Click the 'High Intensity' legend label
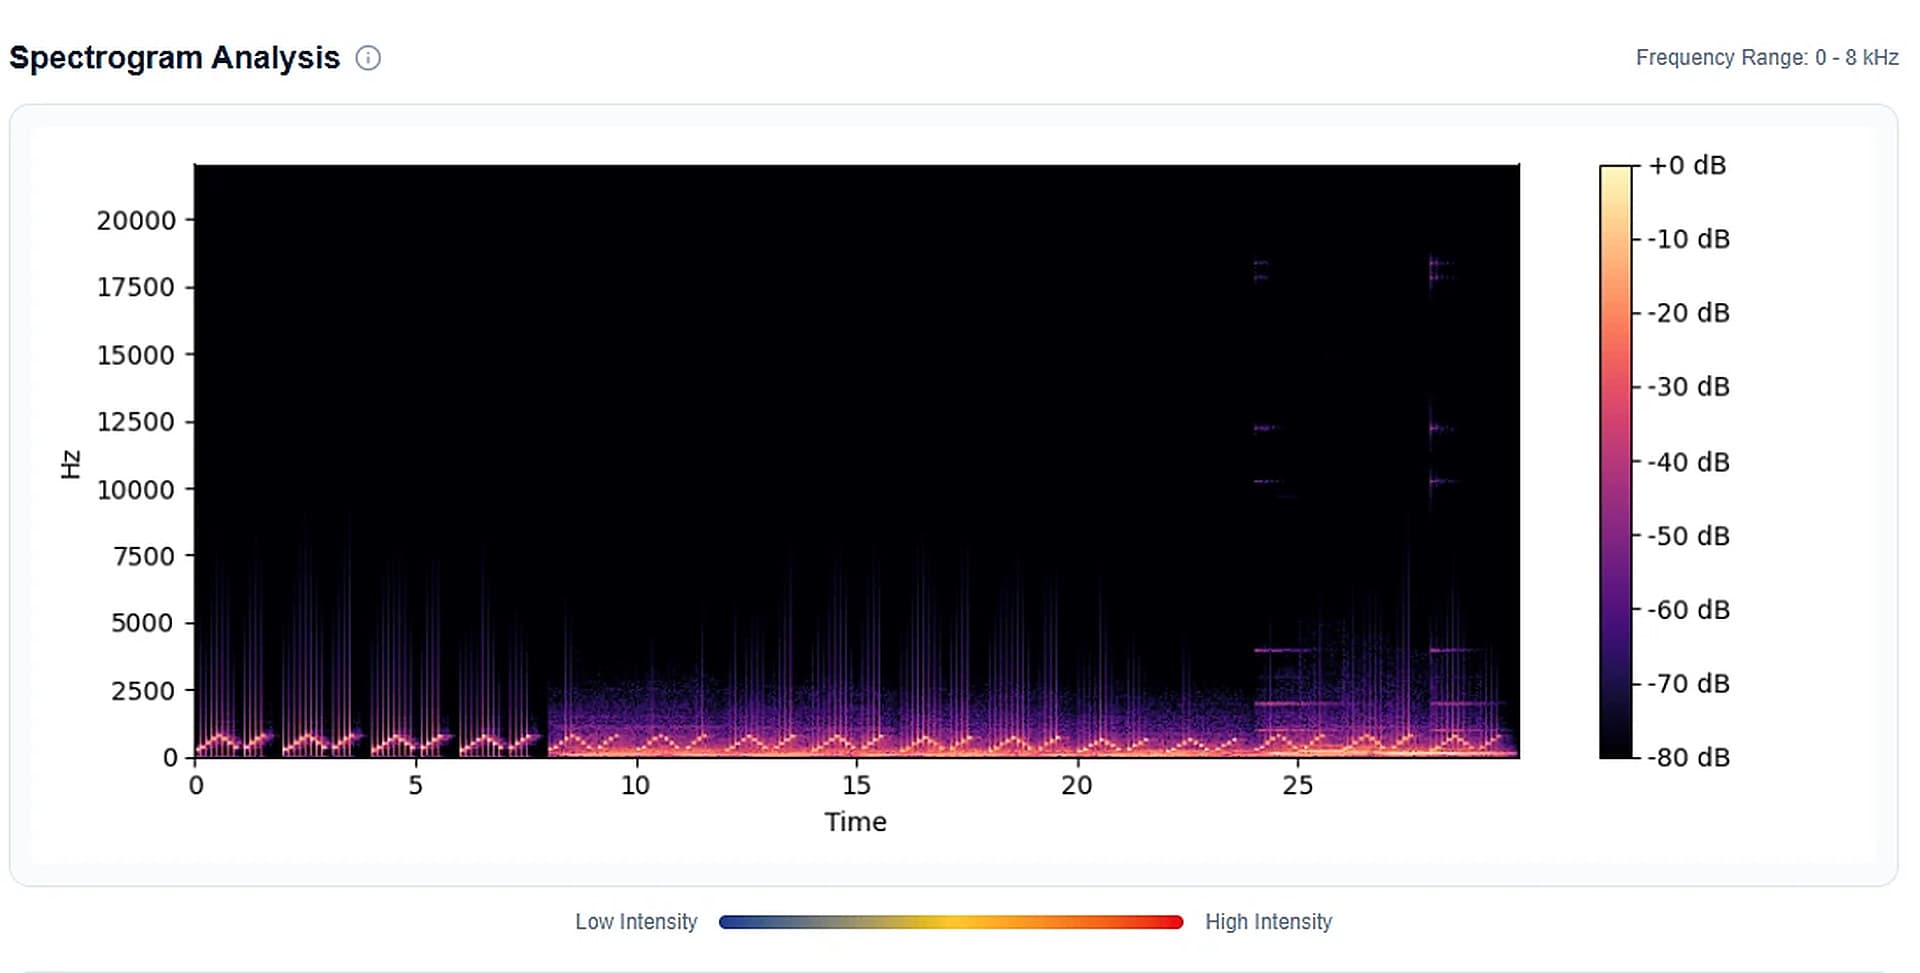The image size is (1920, 973). click(x=1268, y=922)
